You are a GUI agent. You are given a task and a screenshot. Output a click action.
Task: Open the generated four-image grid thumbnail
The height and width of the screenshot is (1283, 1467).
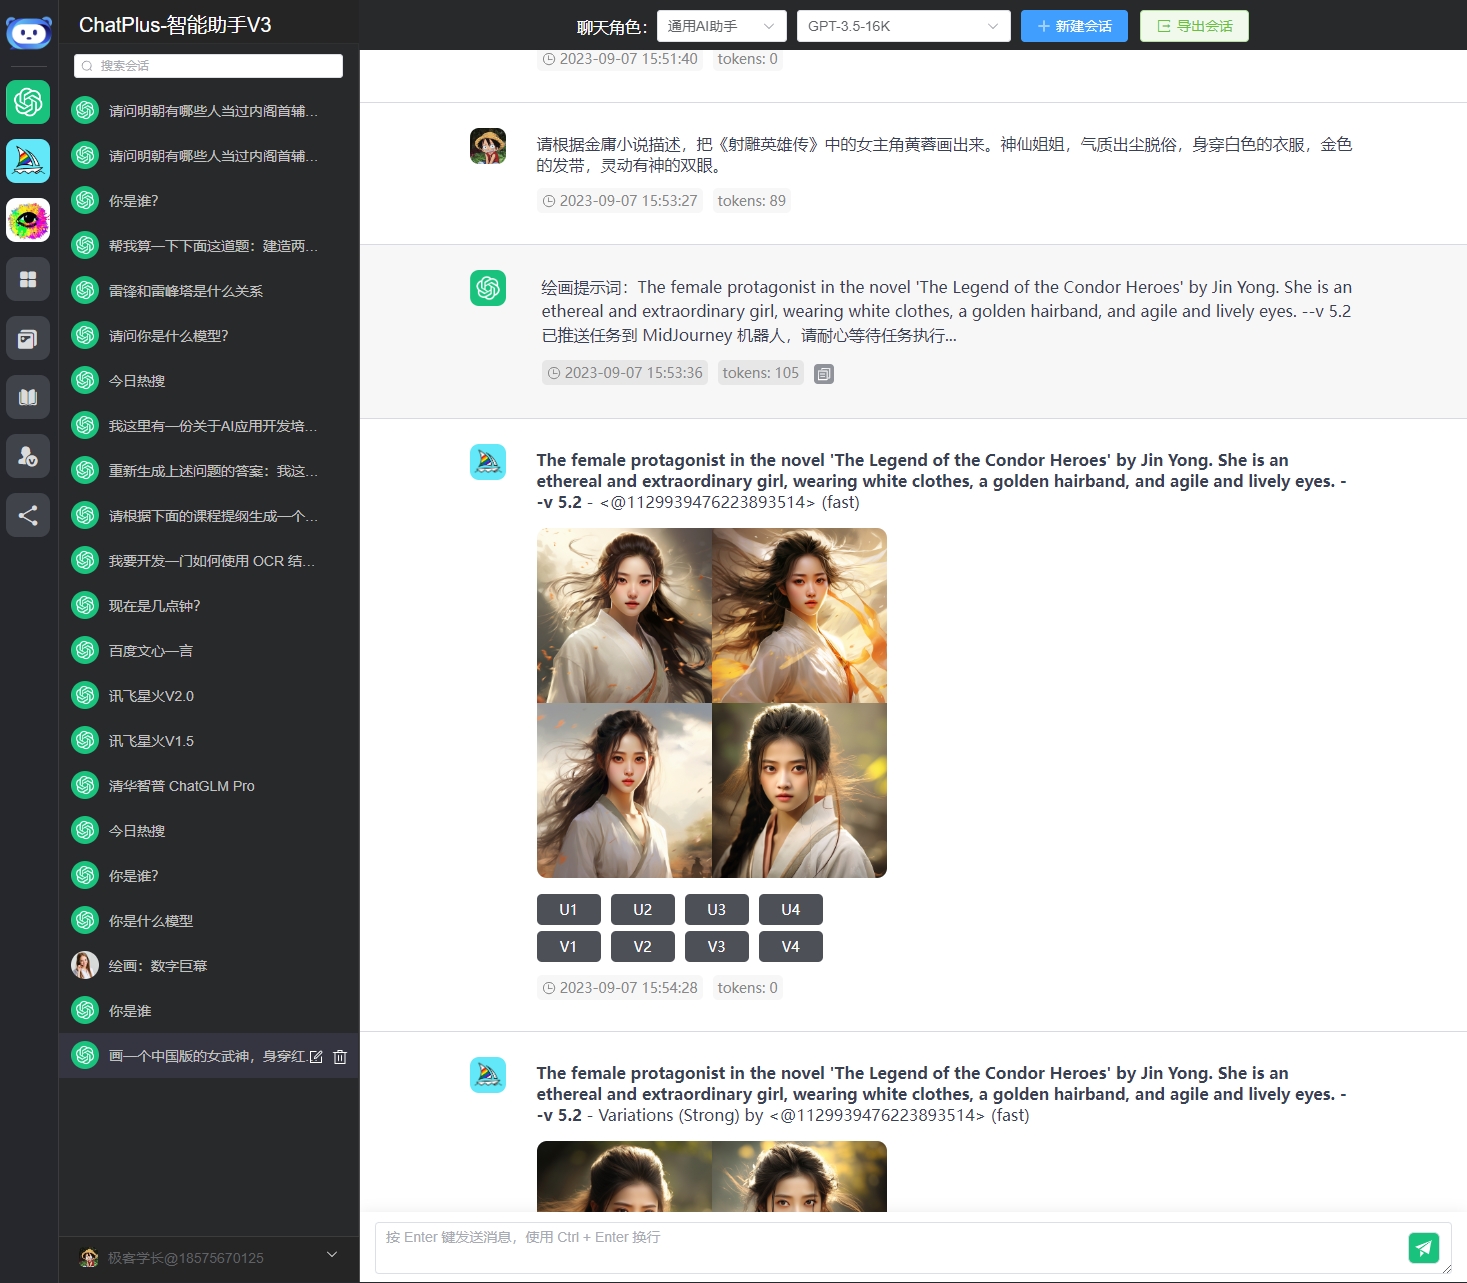coord(712,703)
